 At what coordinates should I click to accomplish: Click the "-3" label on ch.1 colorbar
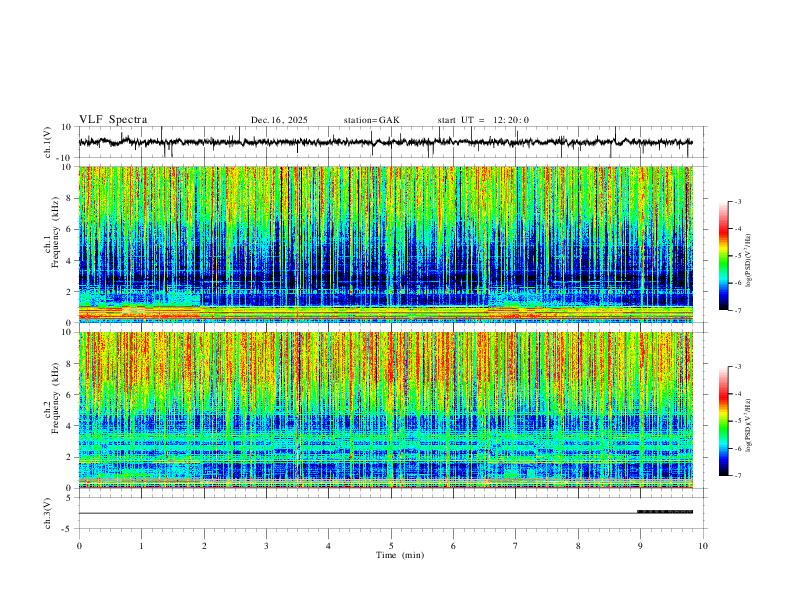[x=738, y=201]
